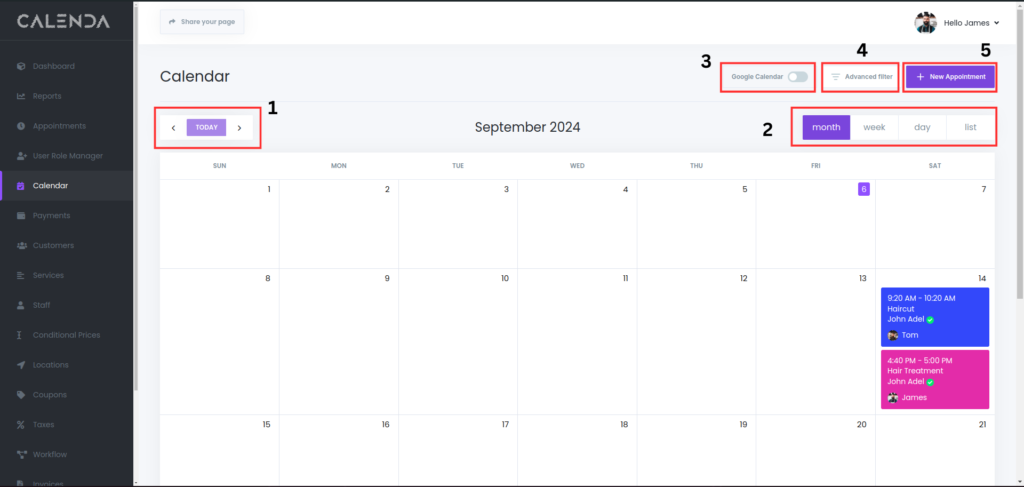Screen dimensions: 1024x487
Task: Click the Share your page button
Action: coord(202,21)
